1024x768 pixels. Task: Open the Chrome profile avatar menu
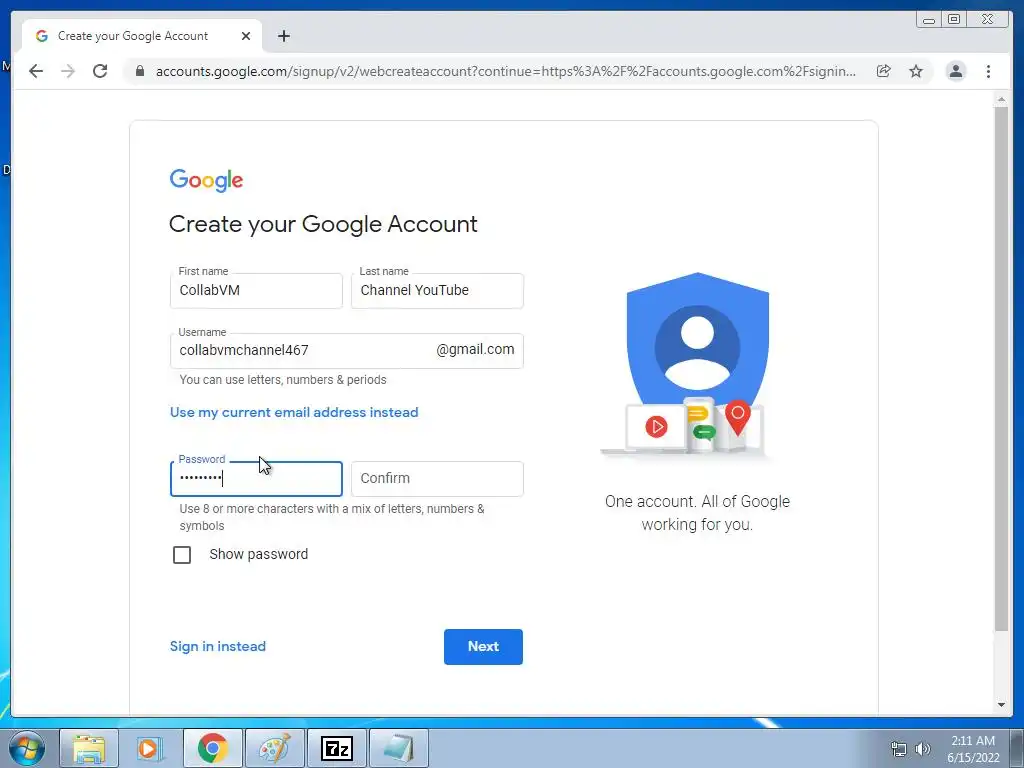955,71
